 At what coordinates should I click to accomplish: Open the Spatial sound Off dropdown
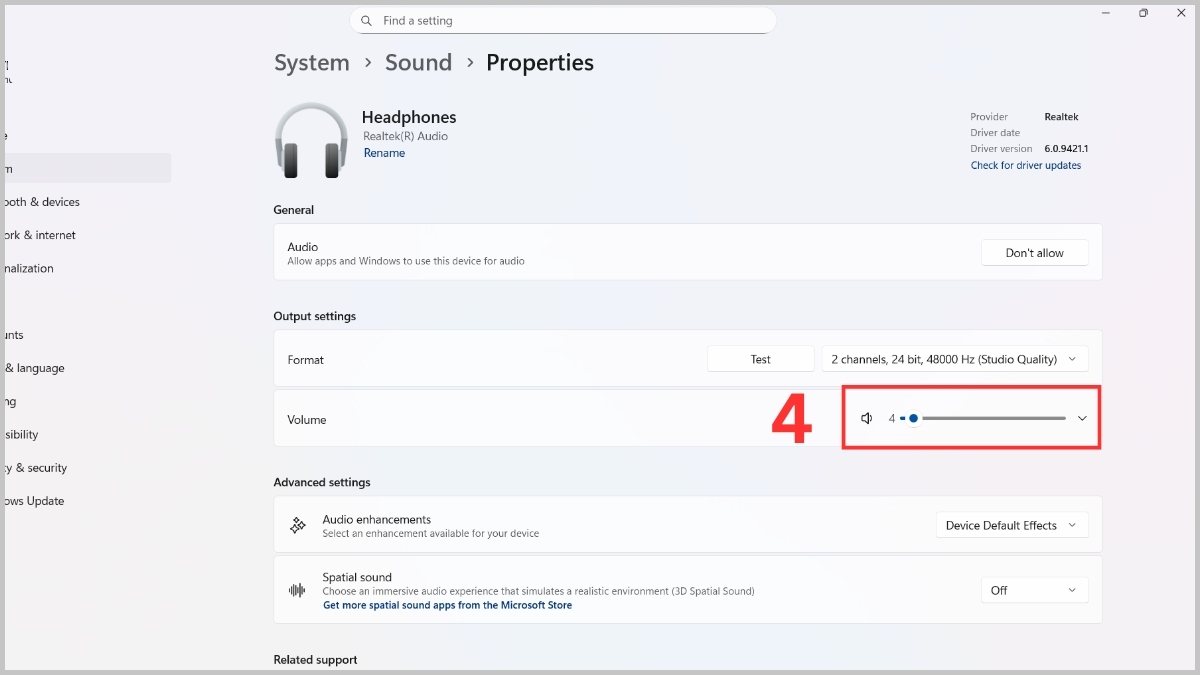1033,590
